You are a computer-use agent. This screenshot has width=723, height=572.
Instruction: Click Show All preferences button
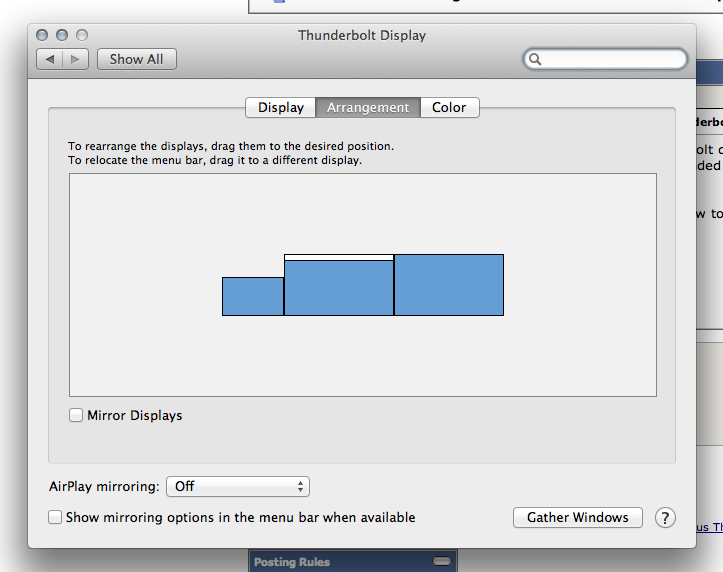point(136,59)
